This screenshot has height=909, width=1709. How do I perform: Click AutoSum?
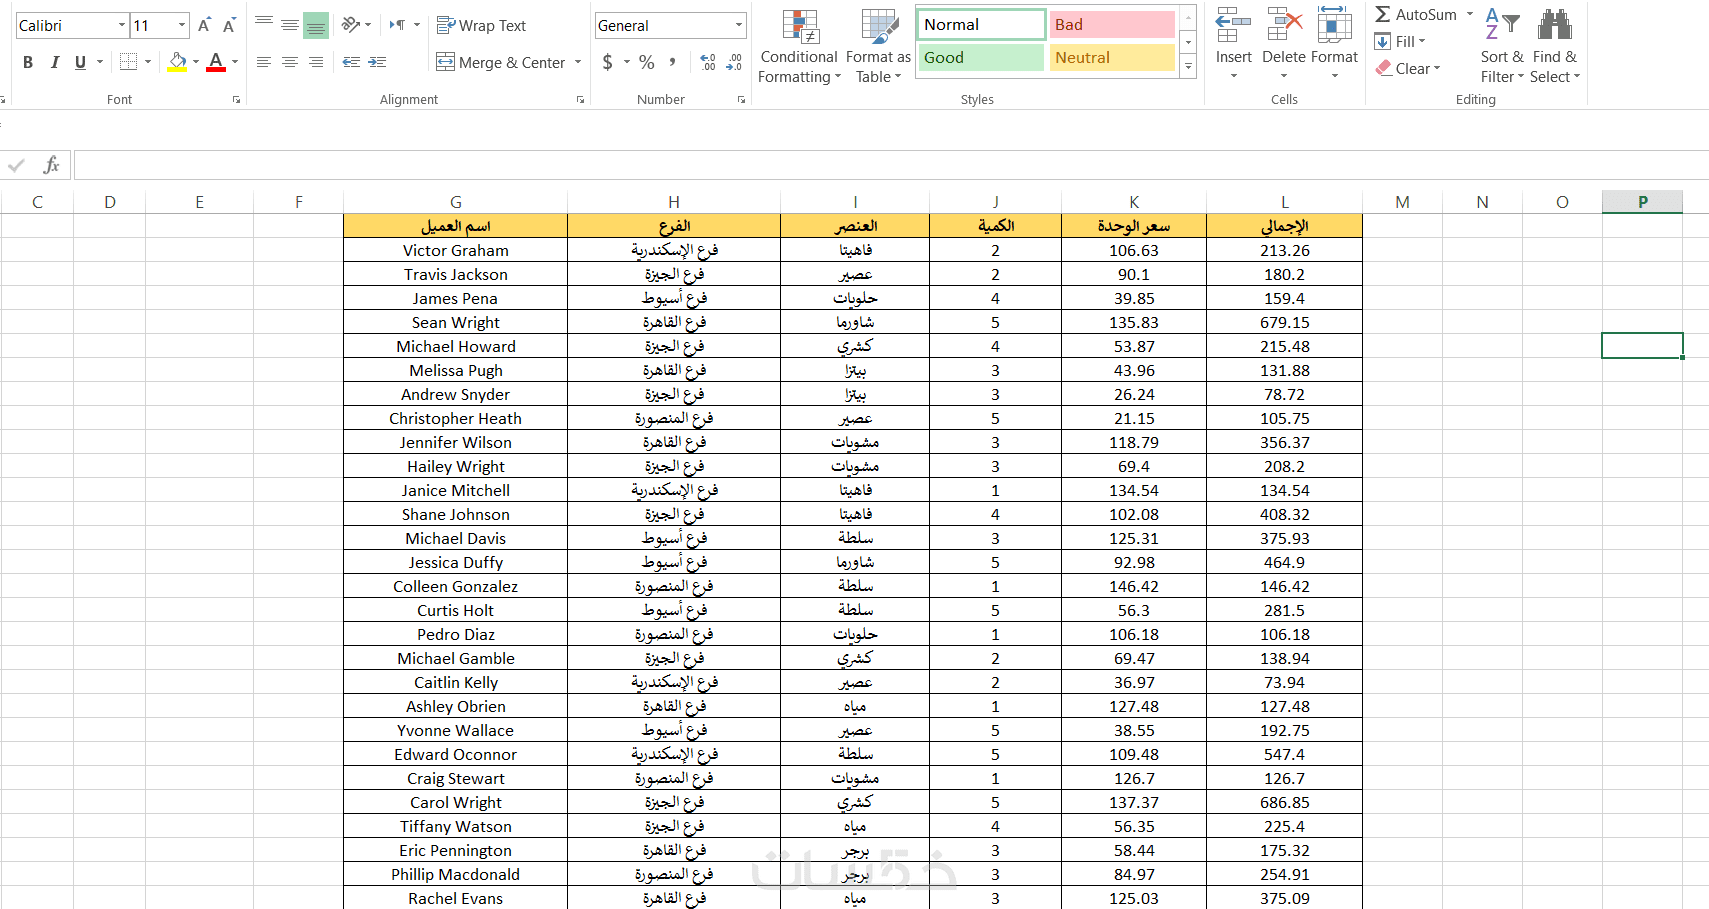tap(1415, 15)
